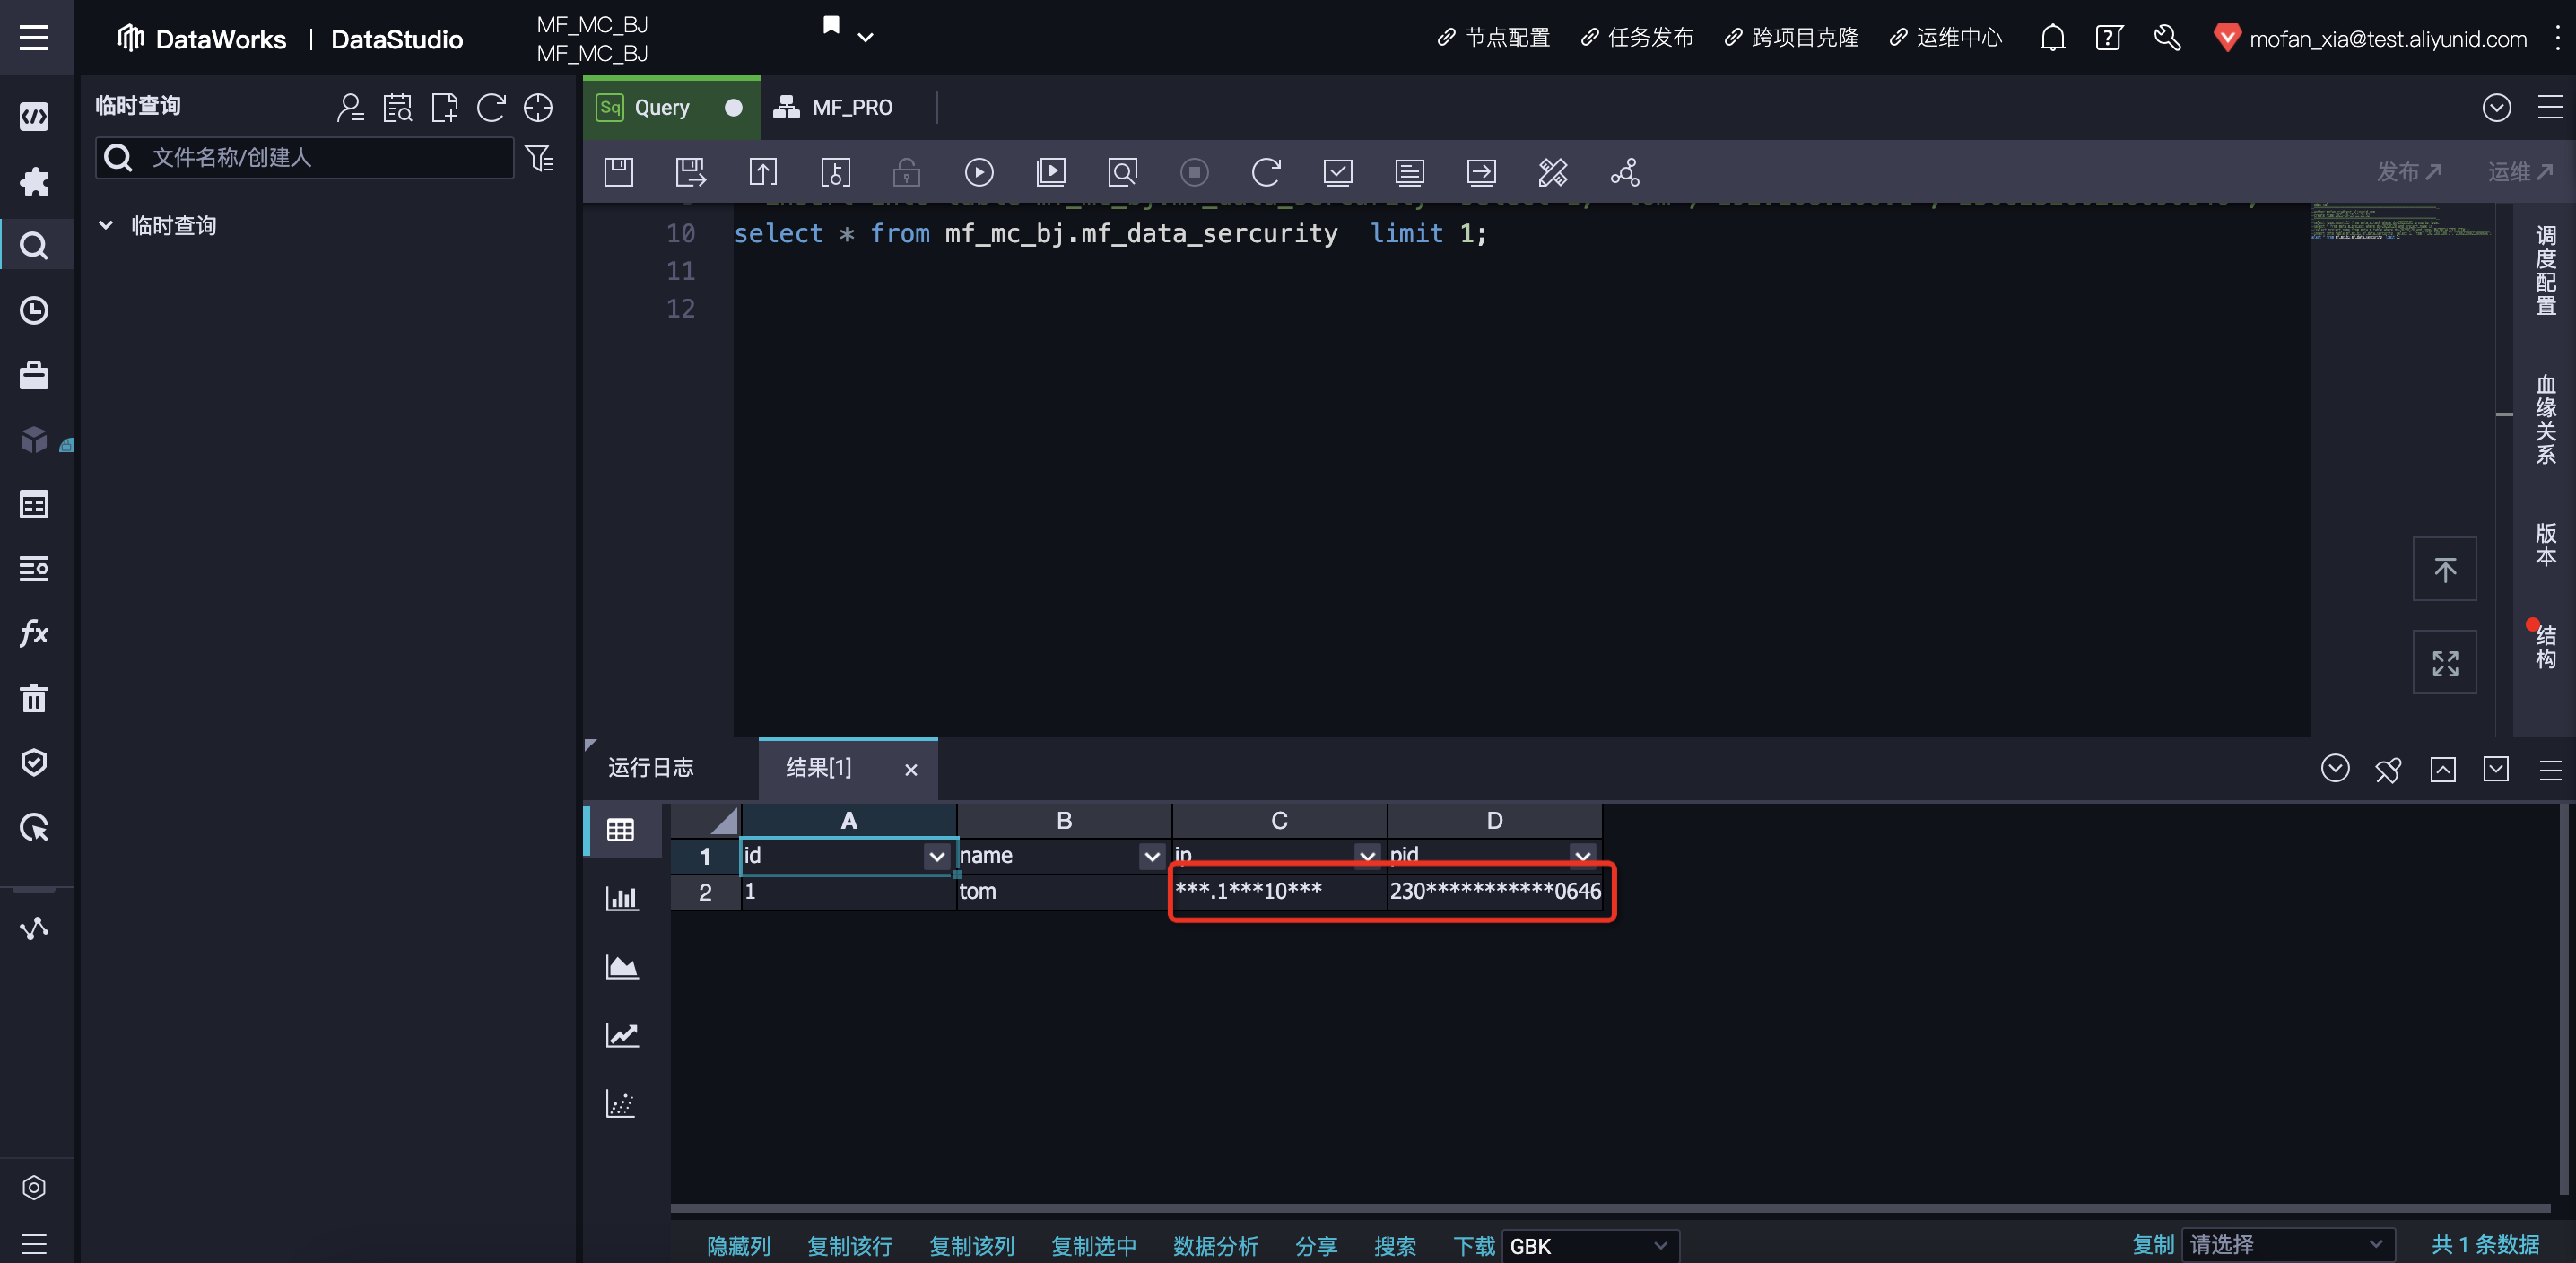Click the bar chart view icon
2576x1263 pixels.
pyautogui.click(x=621, y=897)
